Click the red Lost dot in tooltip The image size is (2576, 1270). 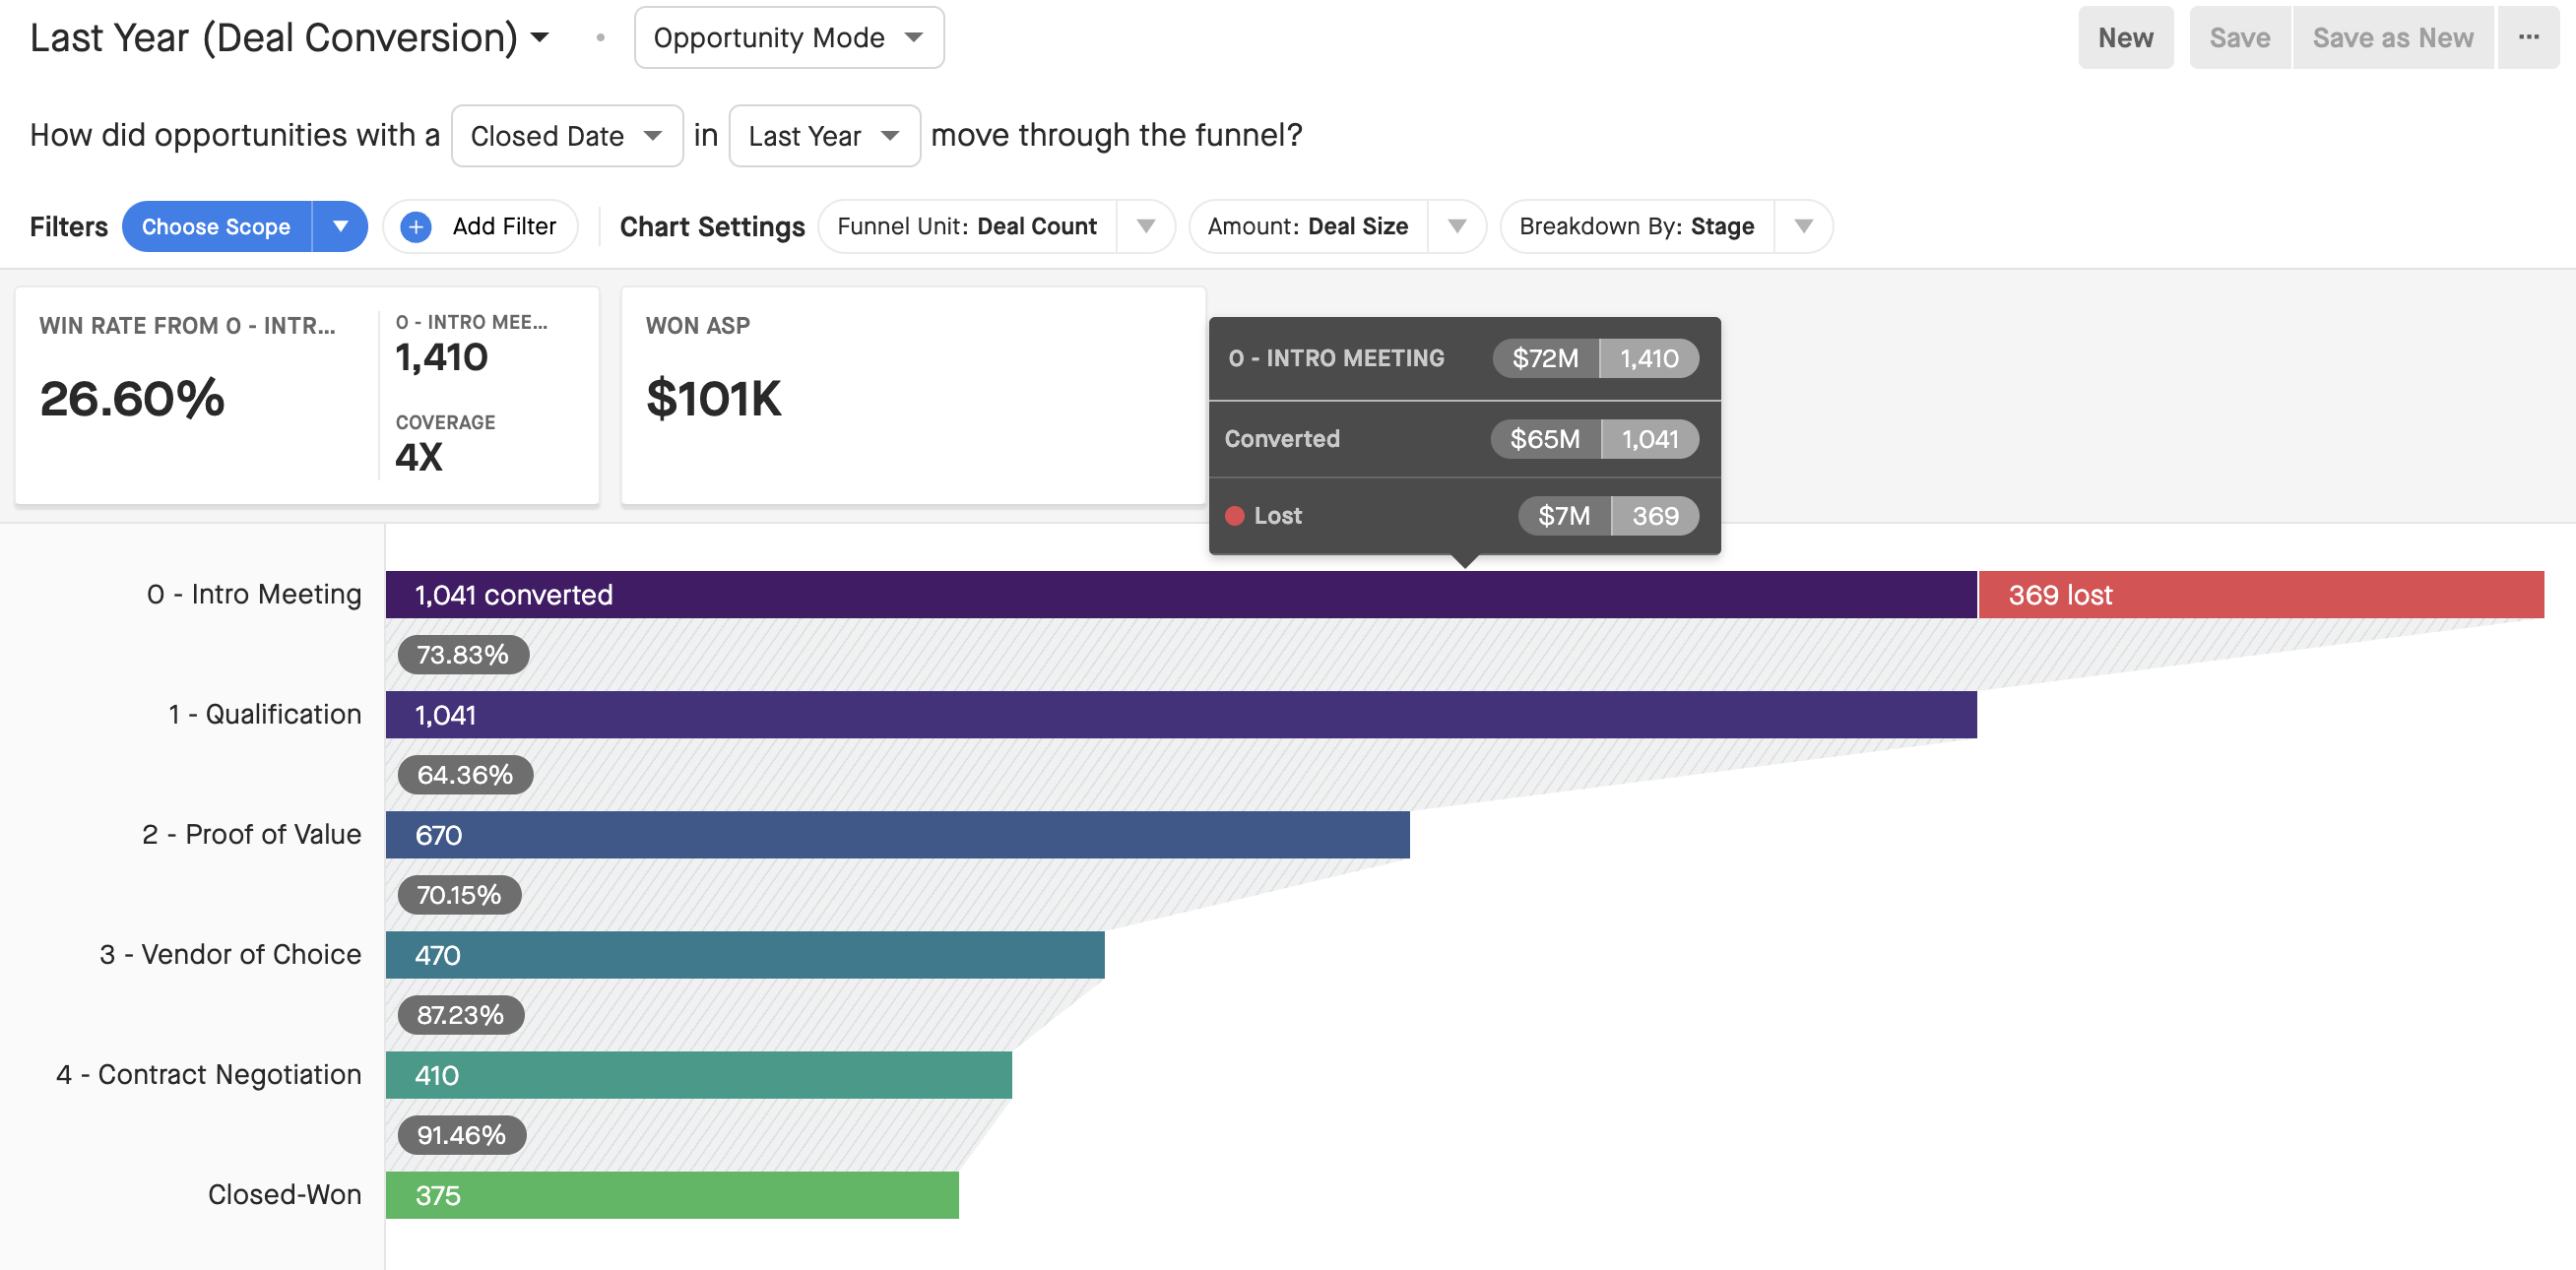point(1235,516)
